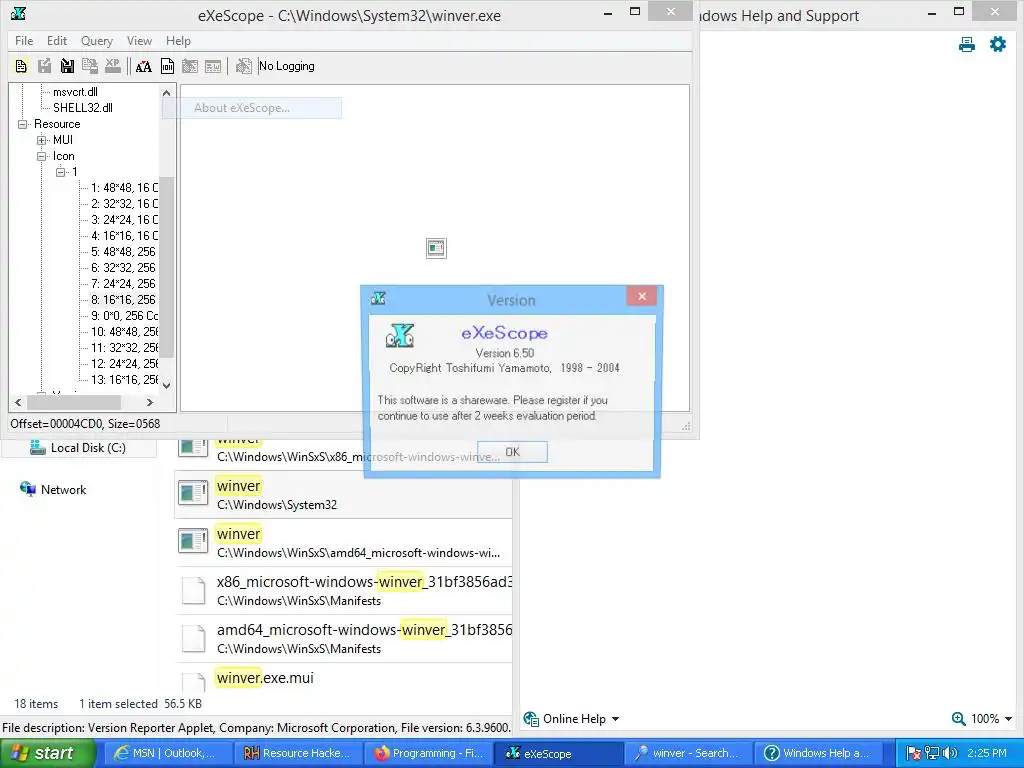
Task: Click the eXeScope title bar app icon
Action: coord(18,13)
